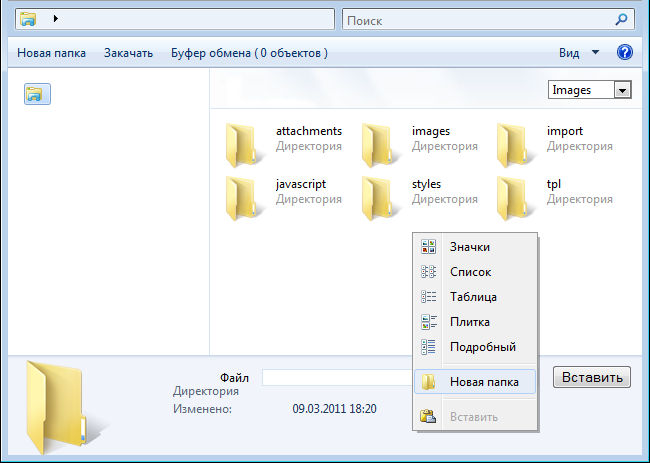Choose Значки in the context menu
Viewport: 650px width, 463px height.
475,247
